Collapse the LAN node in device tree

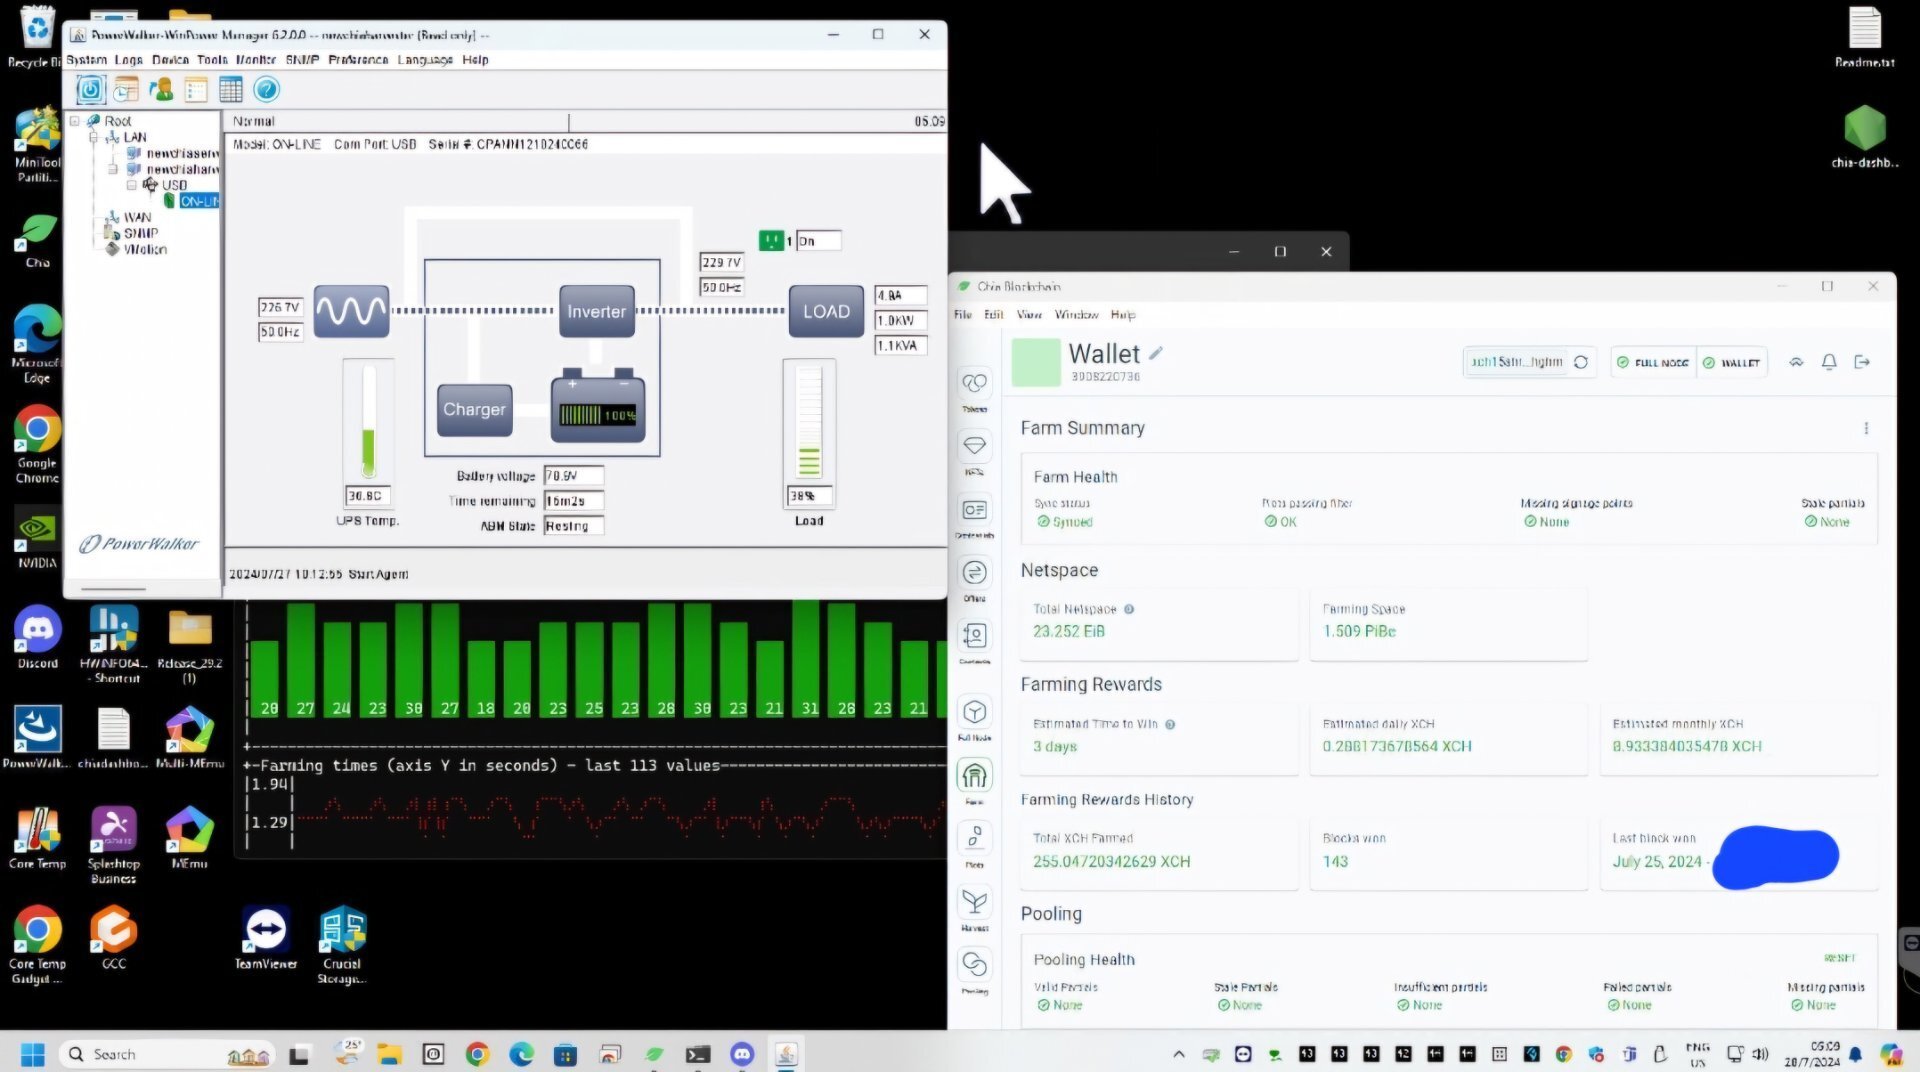point(94,137)
